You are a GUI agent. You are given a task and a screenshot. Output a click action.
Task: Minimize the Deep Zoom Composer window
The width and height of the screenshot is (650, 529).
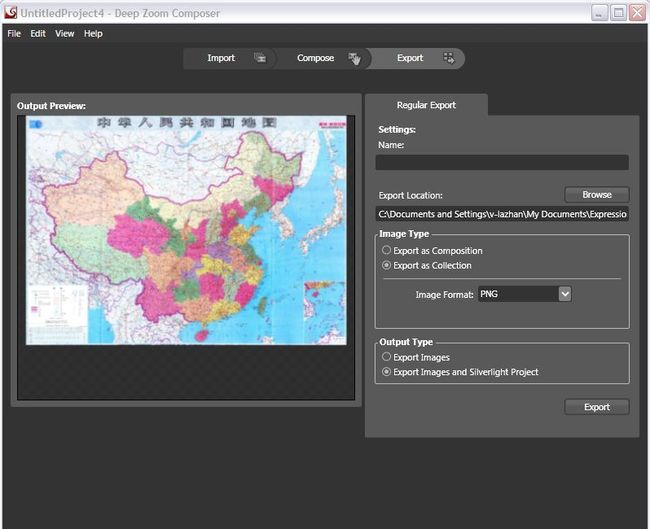(599, 13)
